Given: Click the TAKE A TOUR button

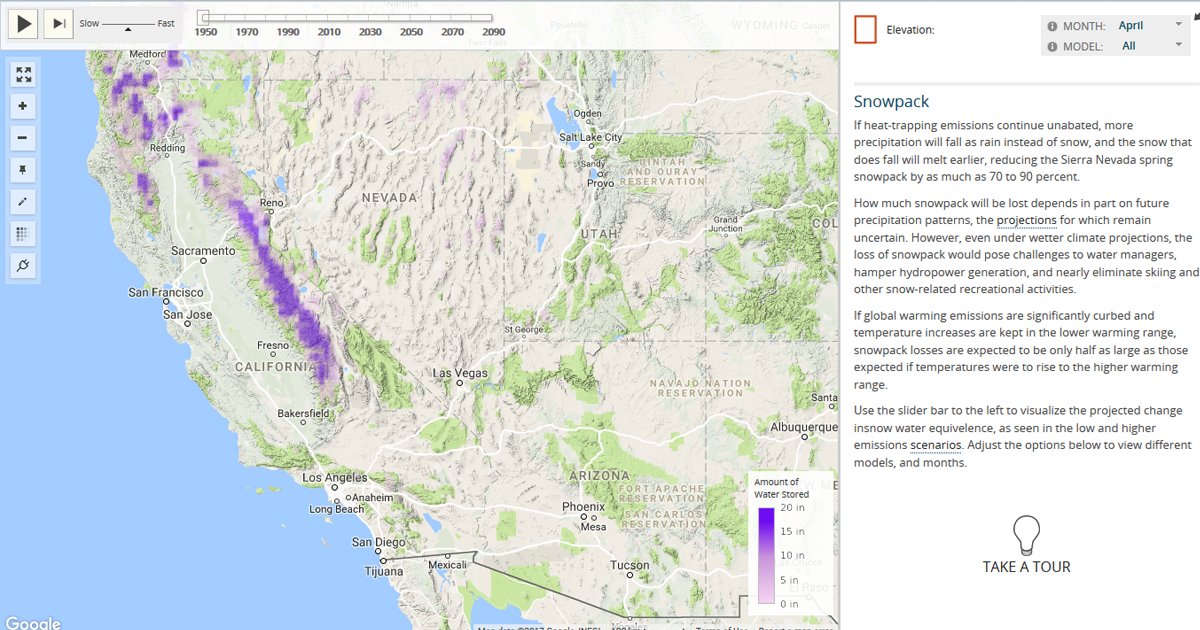Looking at the screenshot, I should (x=1026, y=567).
